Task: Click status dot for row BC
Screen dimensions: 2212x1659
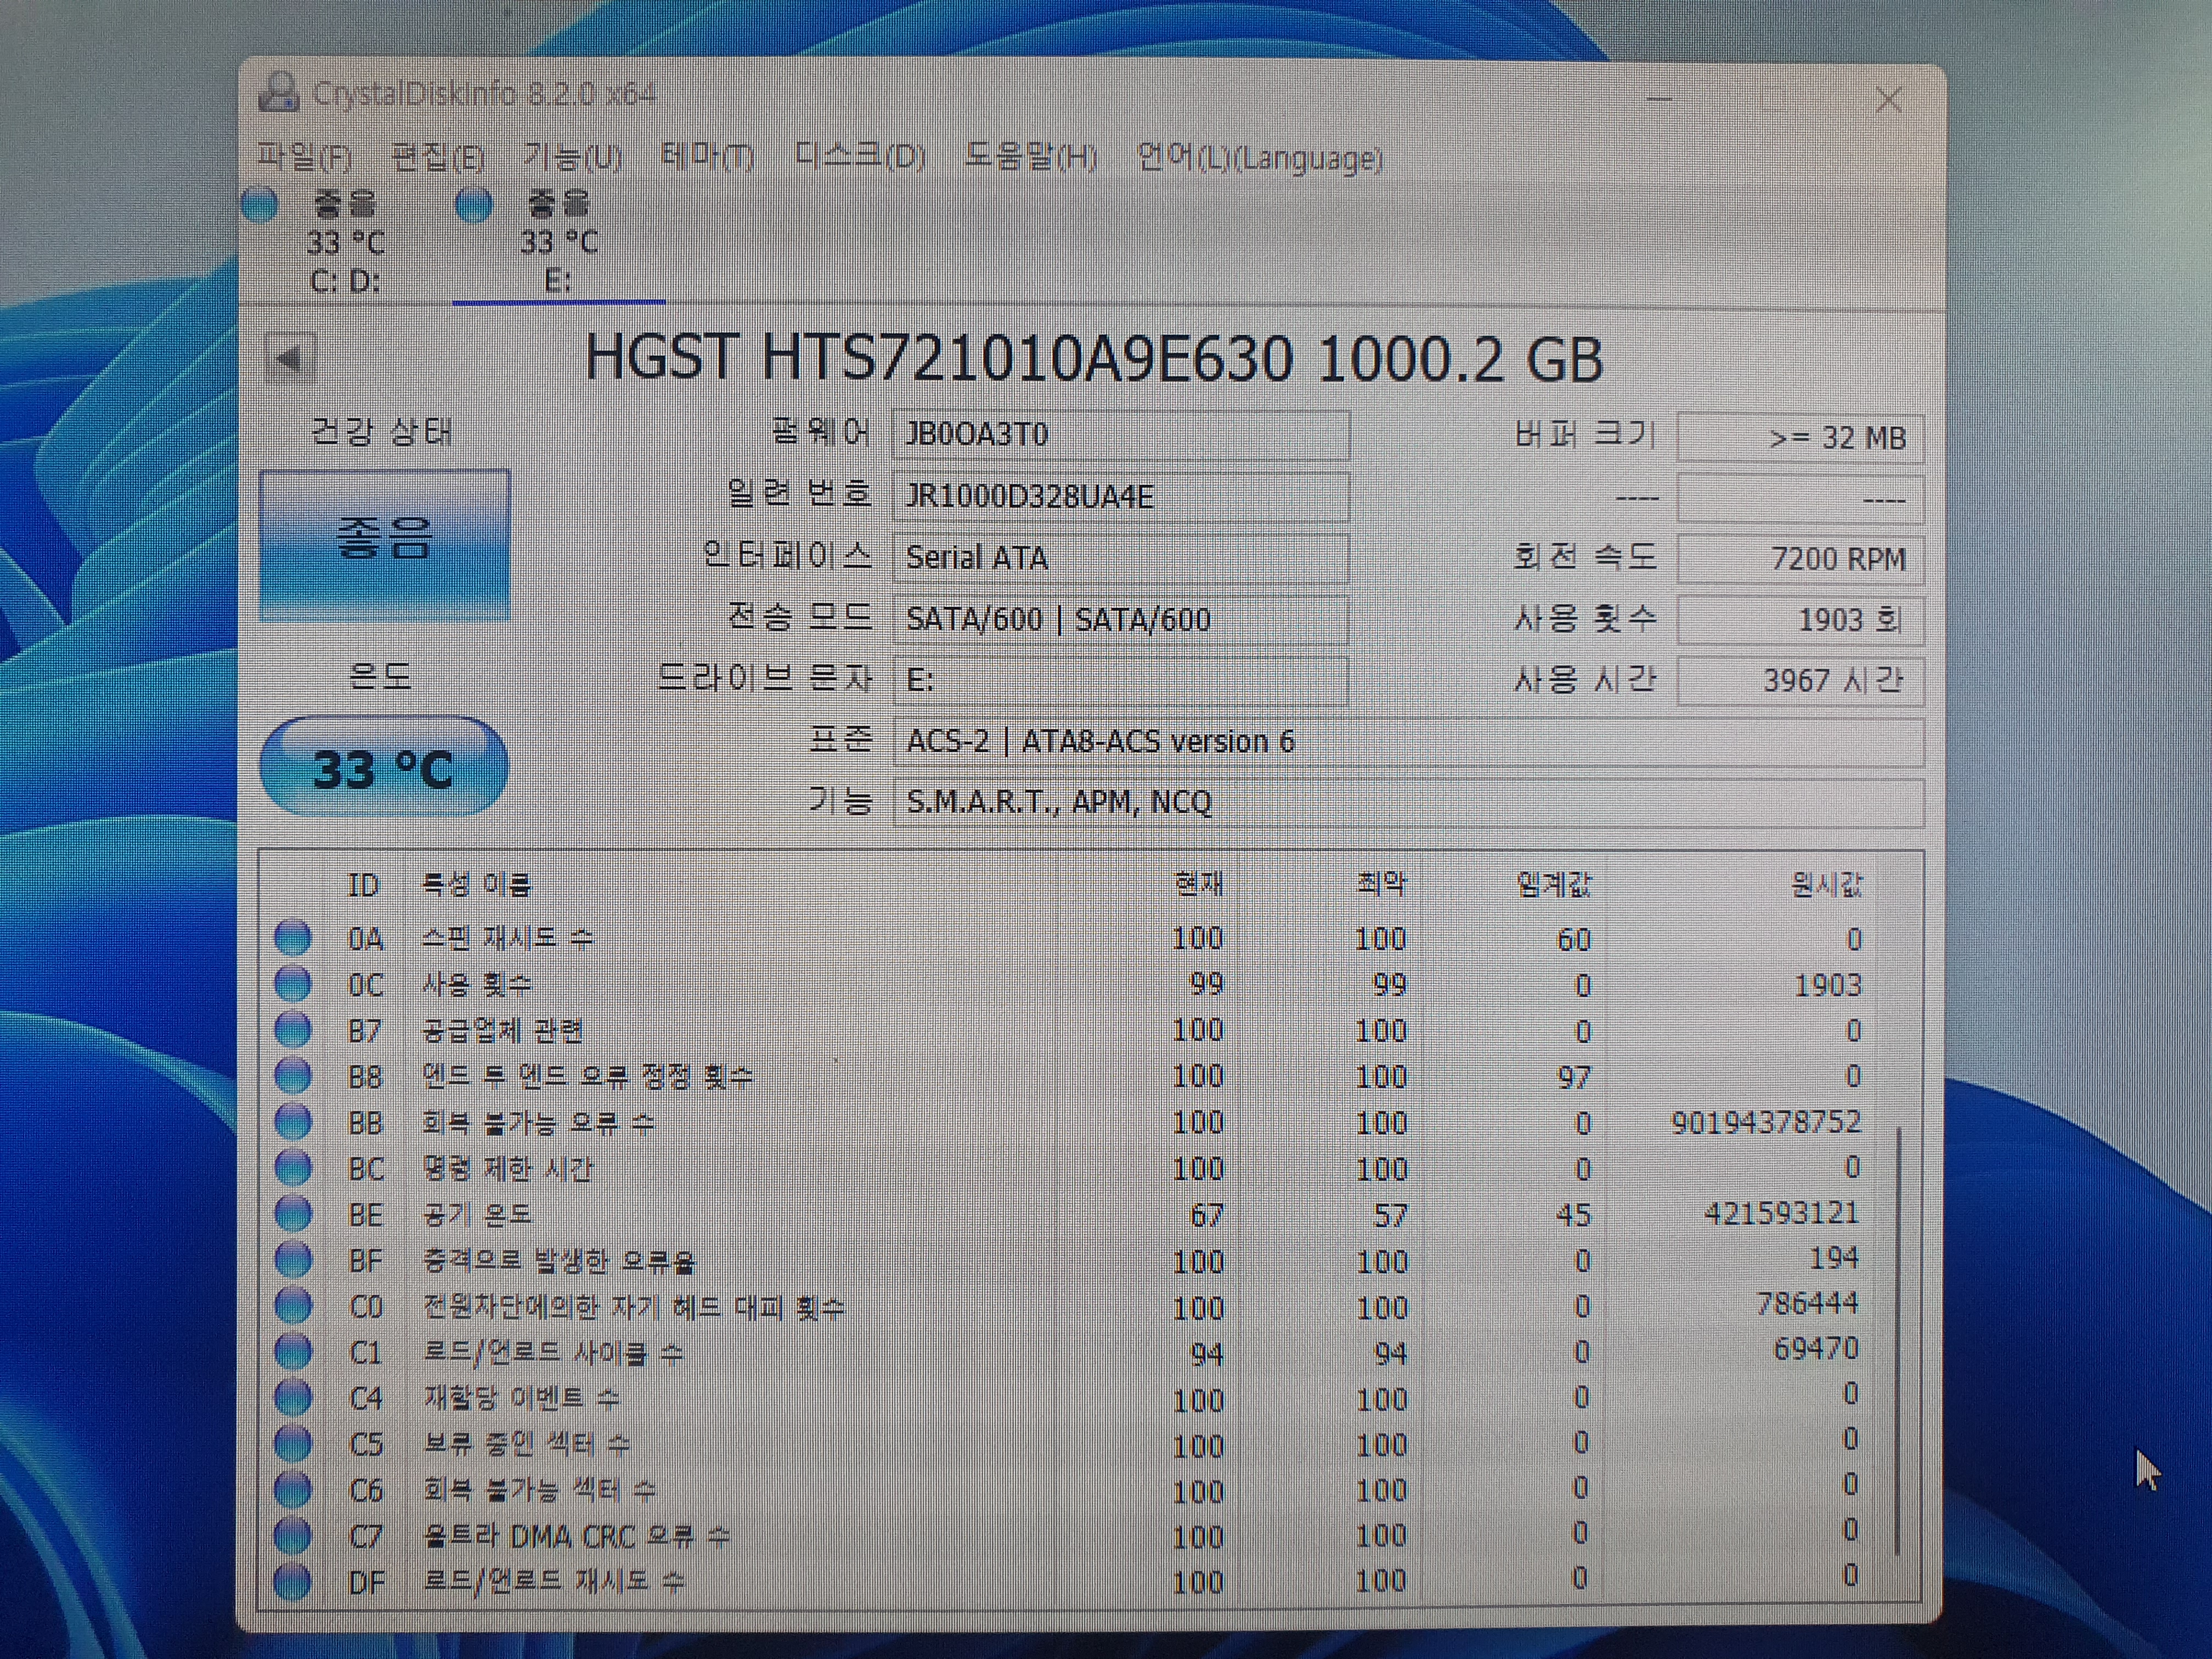Action: (x=292, y=1168)
